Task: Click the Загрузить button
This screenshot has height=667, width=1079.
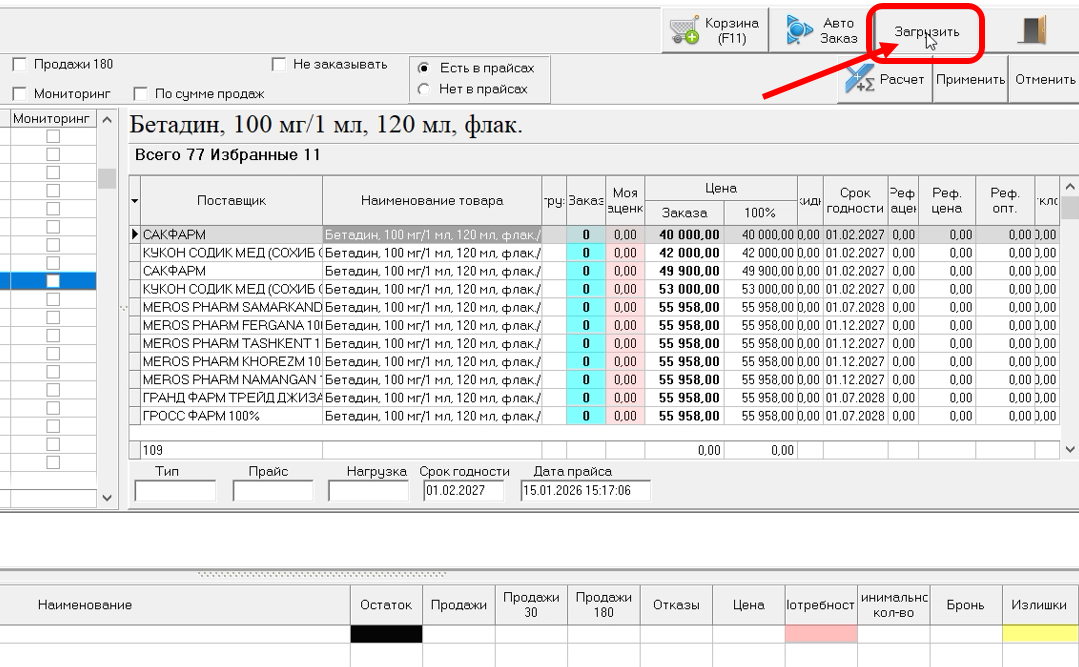Action: 926,32
